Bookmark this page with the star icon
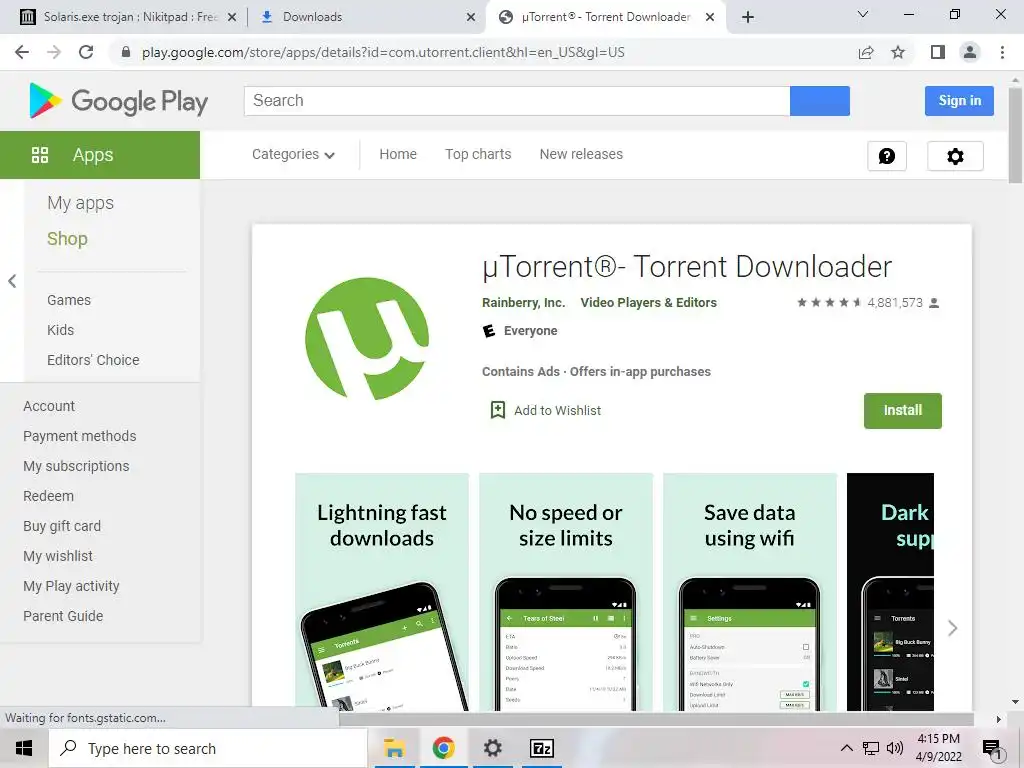This screenshot has height=768, width=1024. click(x=898, y=52)
